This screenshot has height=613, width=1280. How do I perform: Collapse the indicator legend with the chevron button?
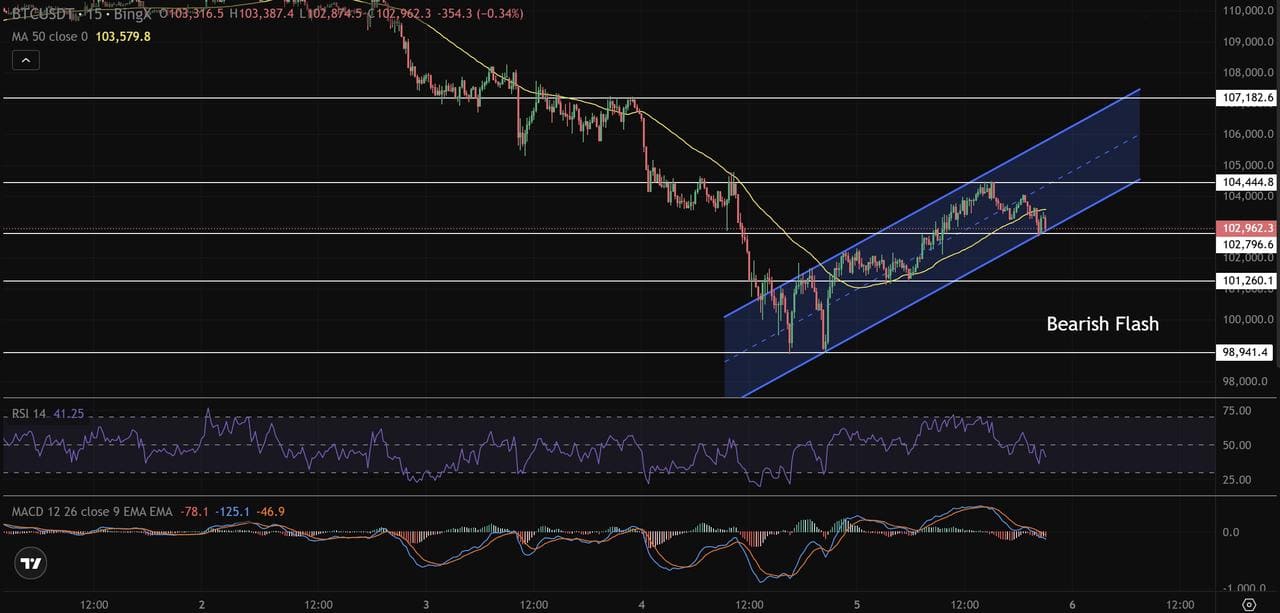click(26, 60)
